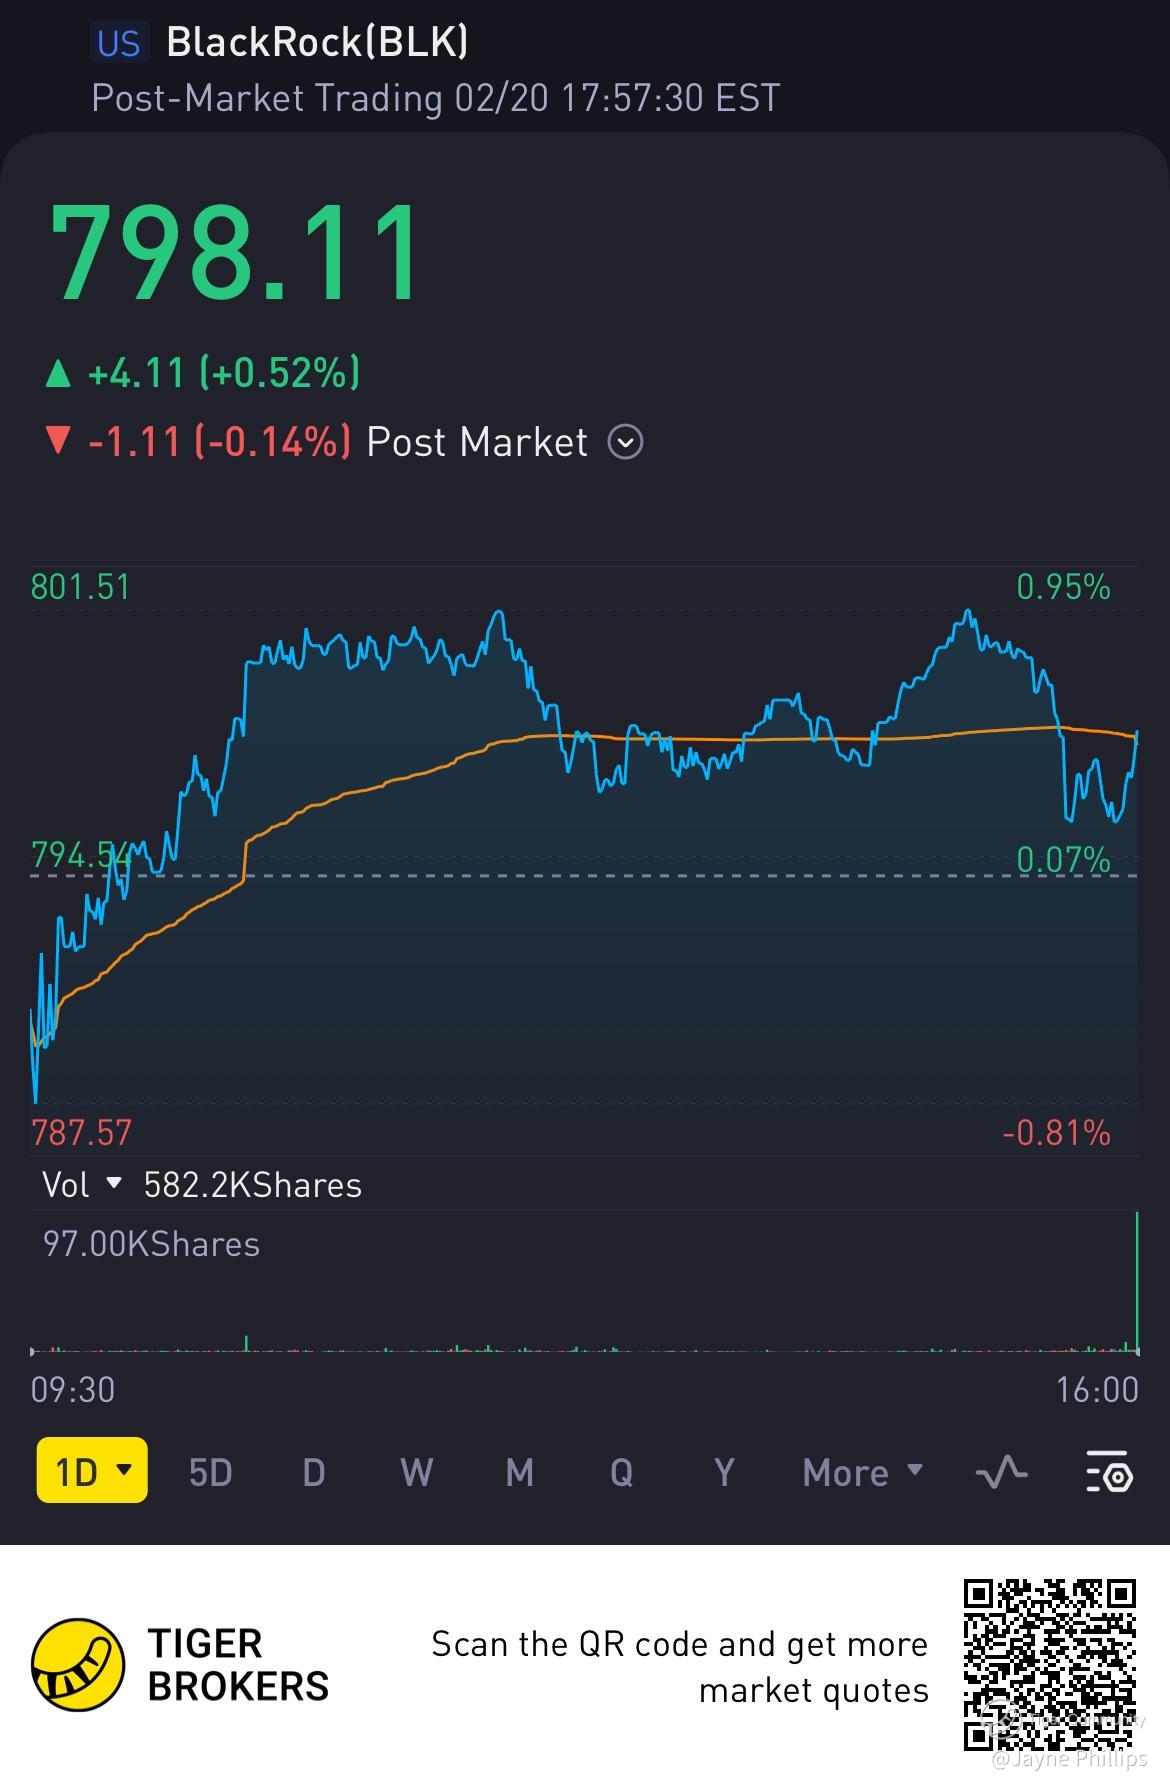This screenshot has height=1785, width=1170.
Task: Tap the BlackRock(BLK) stock title
Action: (x=316, y=43)
